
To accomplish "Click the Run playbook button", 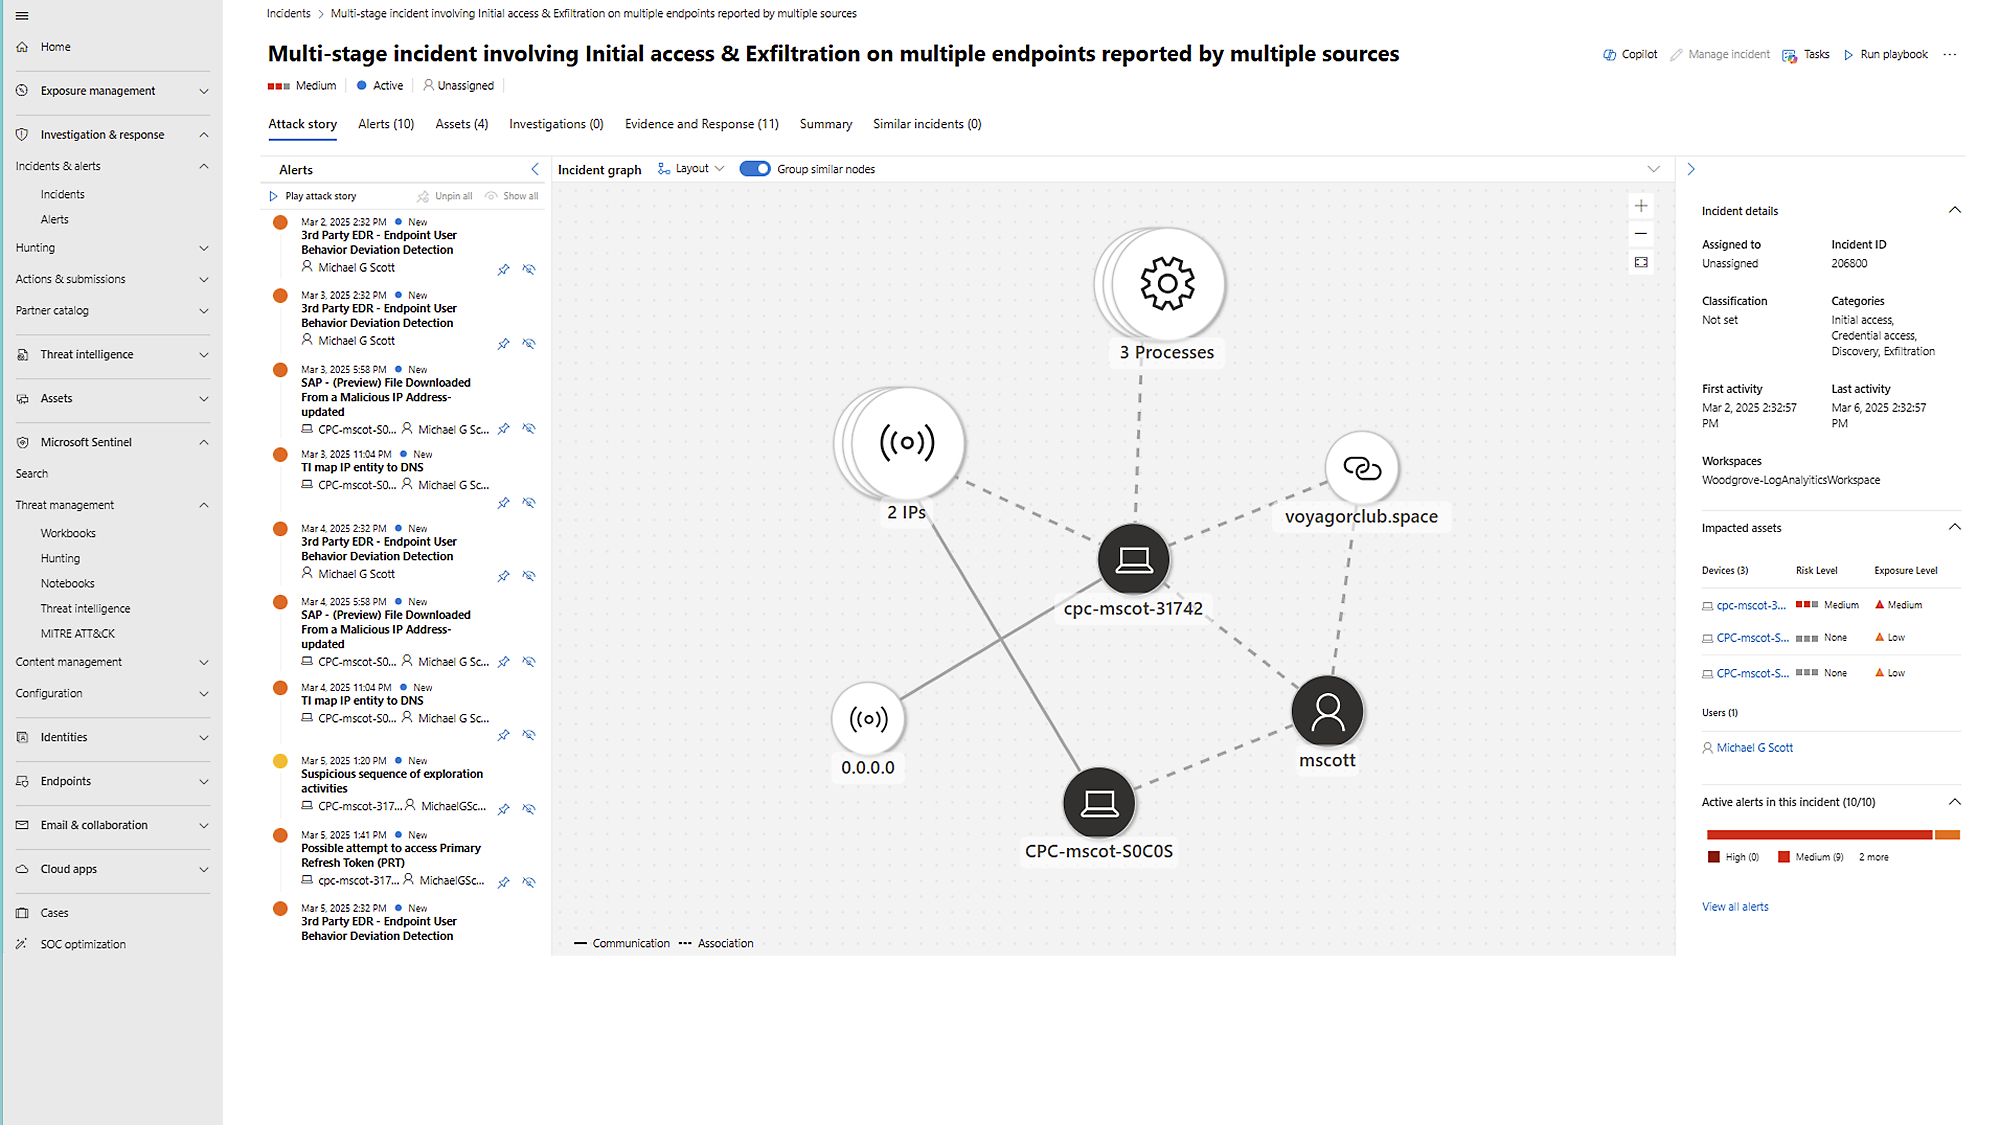I will 1885,55.
